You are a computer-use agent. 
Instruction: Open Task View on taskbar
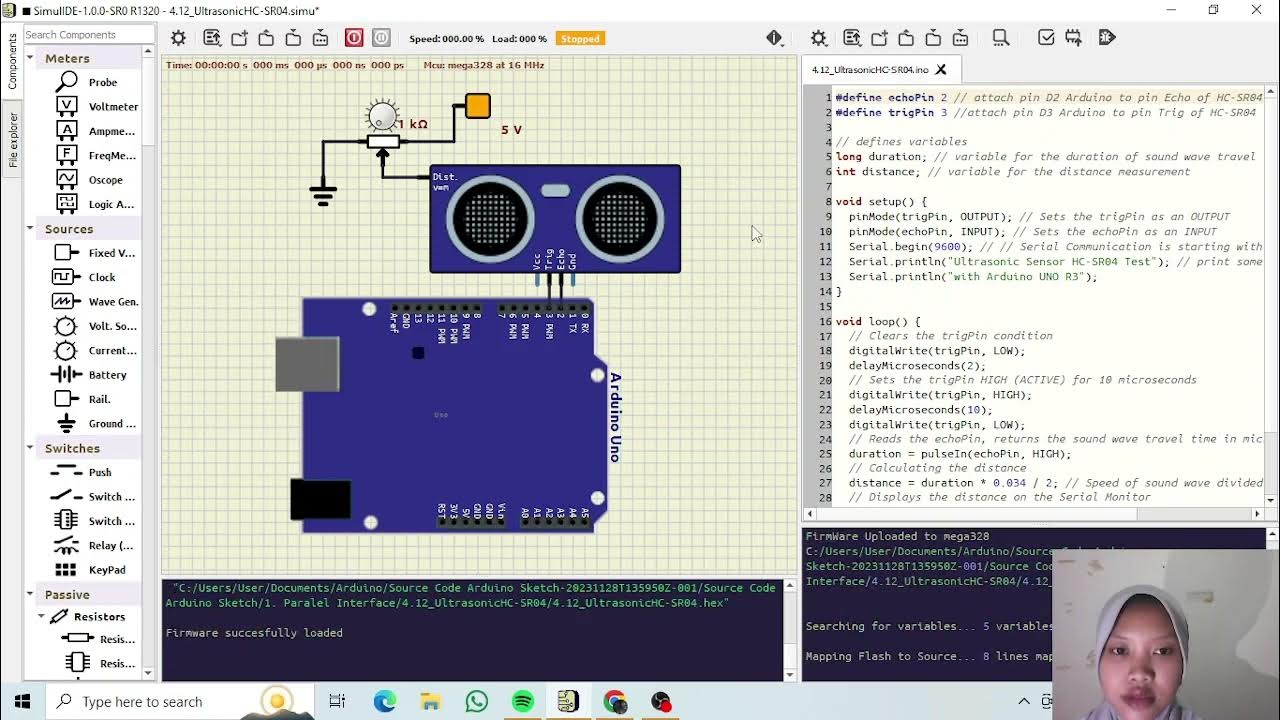tap(337, 701)
